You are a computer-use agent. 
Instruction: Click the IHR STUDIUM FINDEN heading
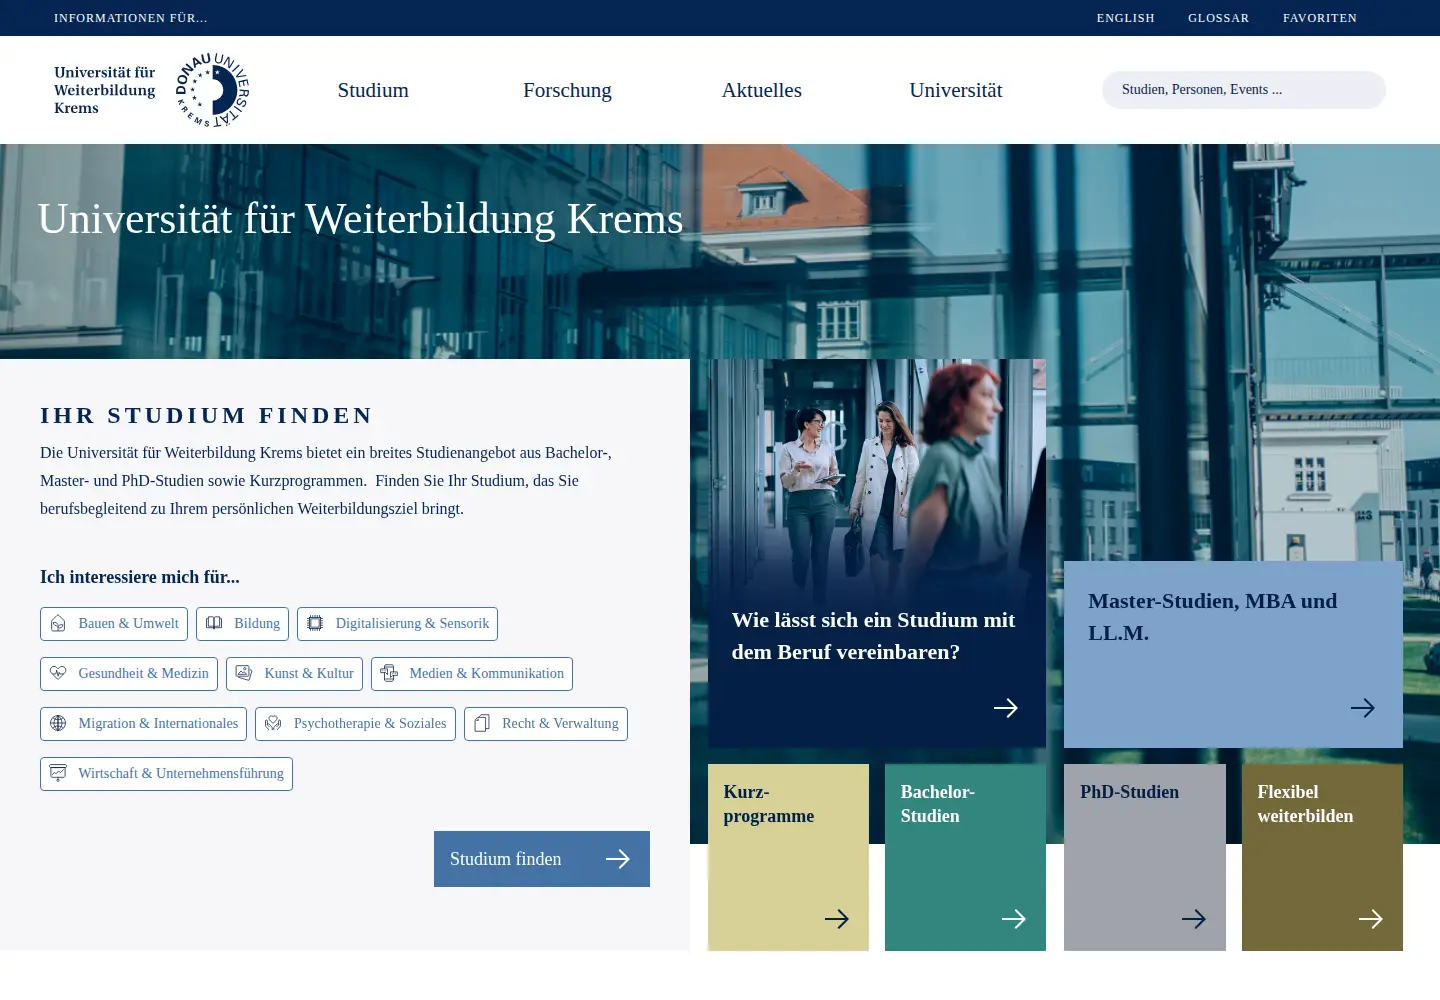(x=206, y=415)
